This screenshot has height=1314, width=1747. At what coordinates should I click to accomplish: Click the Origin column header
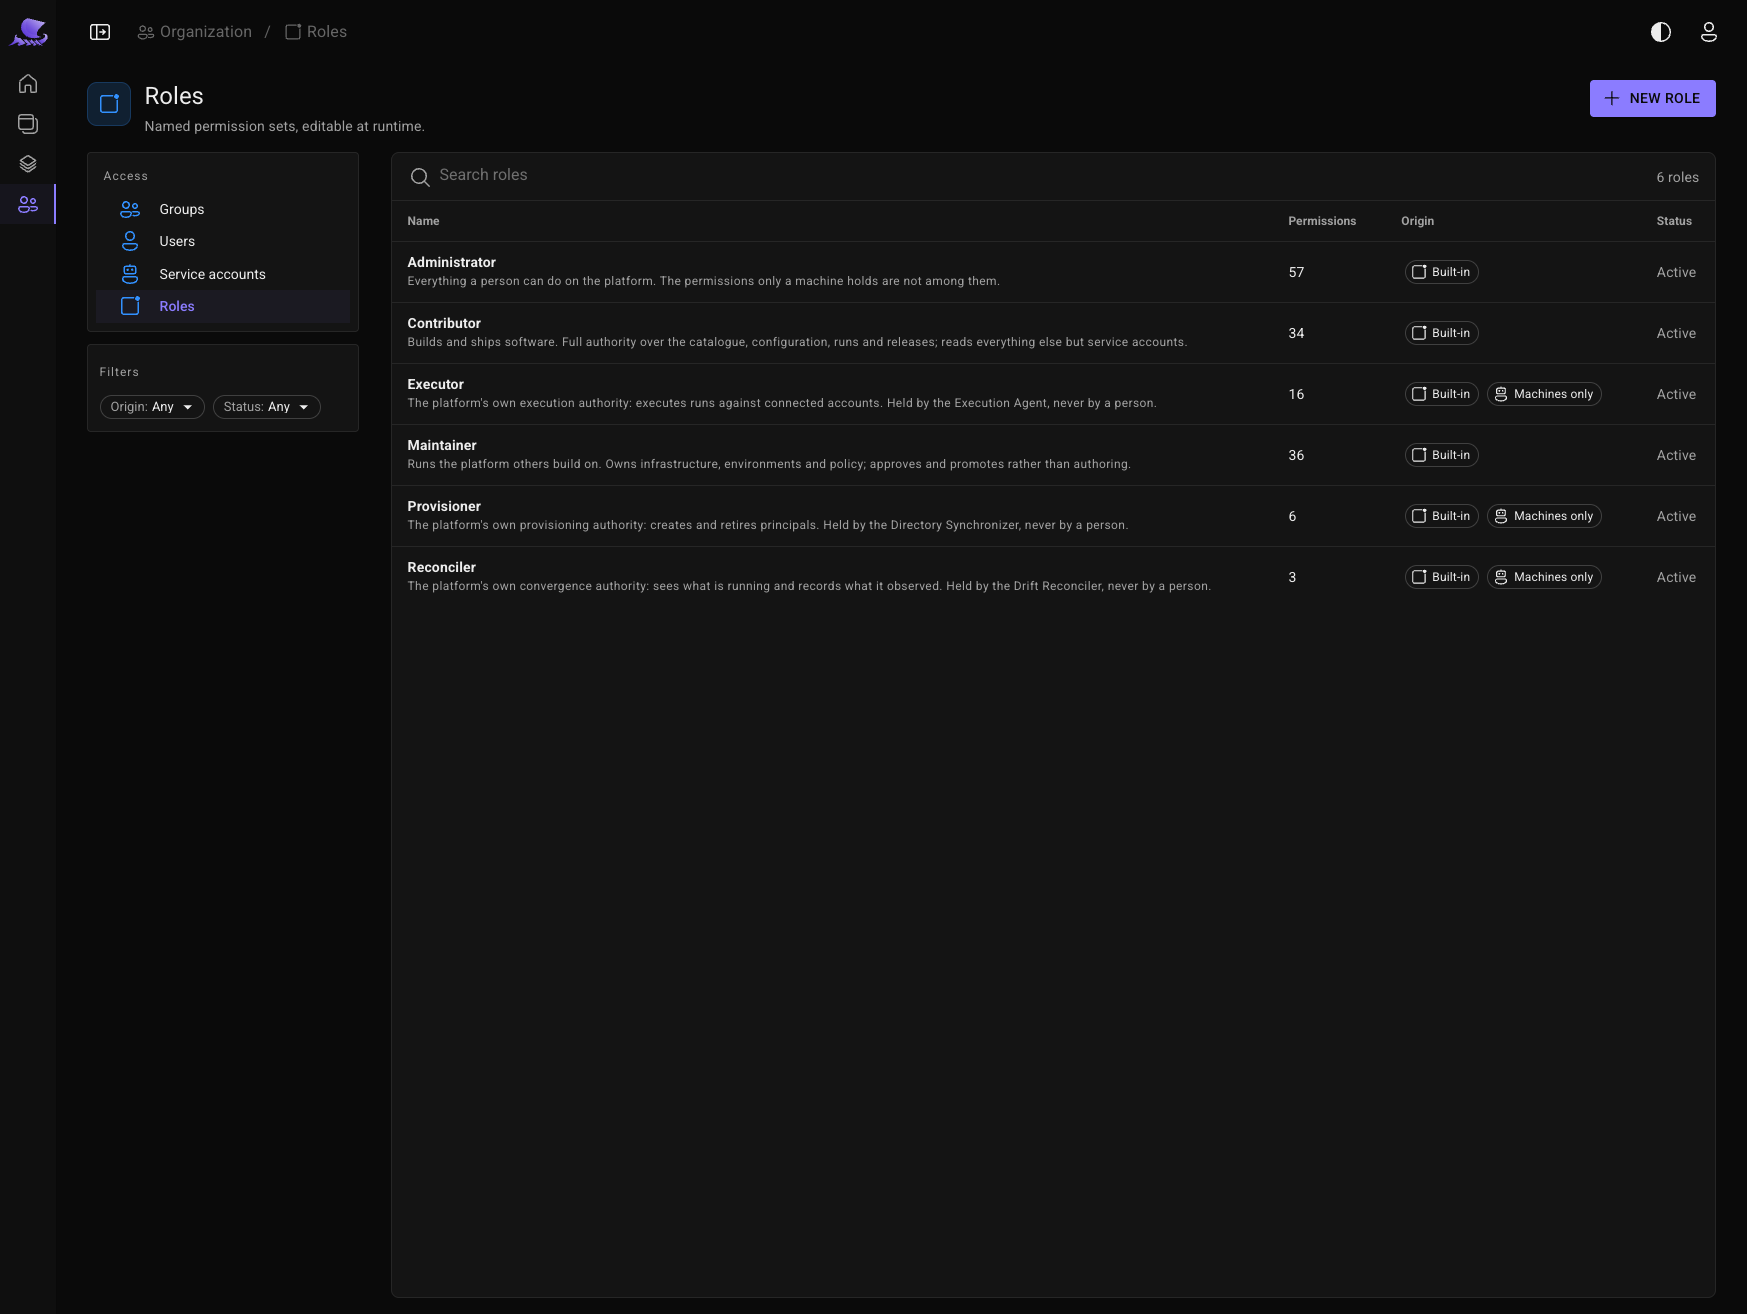point(1417,221)
